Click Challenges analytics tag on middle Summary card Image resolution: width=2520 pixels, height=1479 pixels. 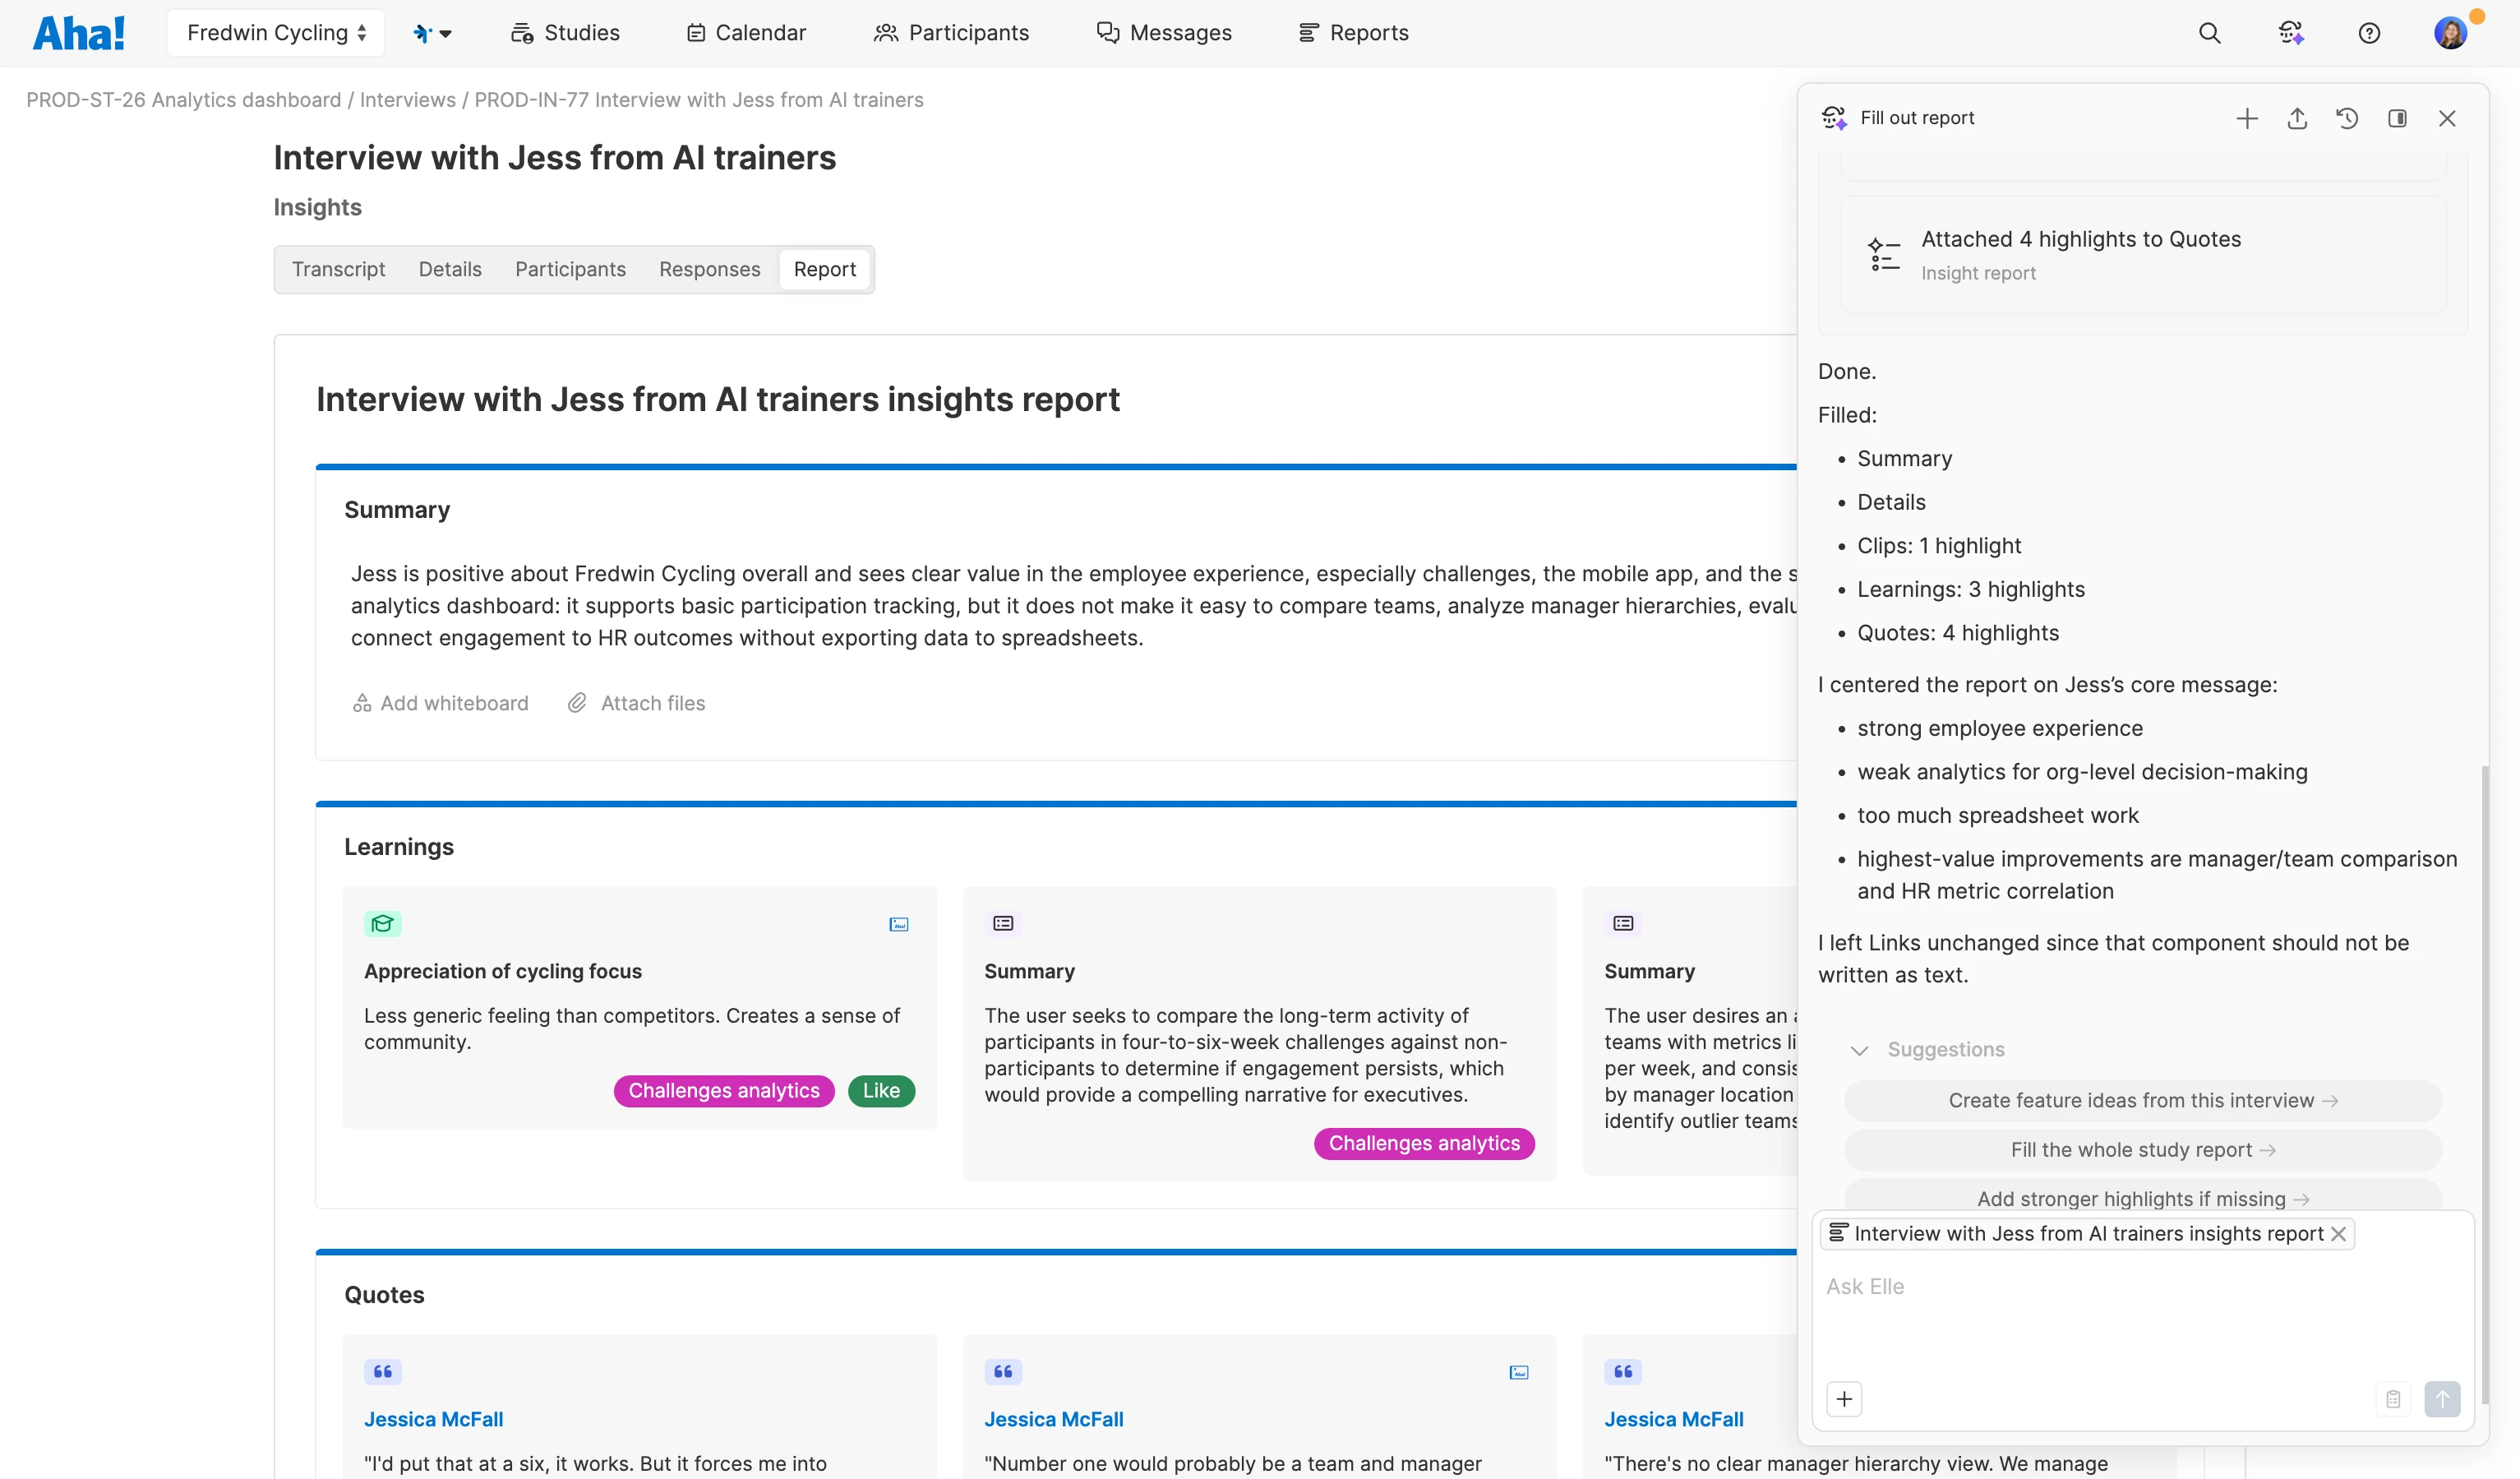click(x=1424, y=1143)
